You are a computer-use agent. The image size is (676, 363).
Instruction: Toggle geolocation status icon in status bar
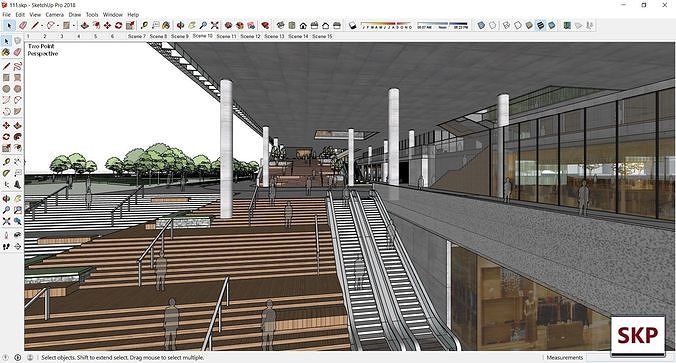tap(6, 357)
